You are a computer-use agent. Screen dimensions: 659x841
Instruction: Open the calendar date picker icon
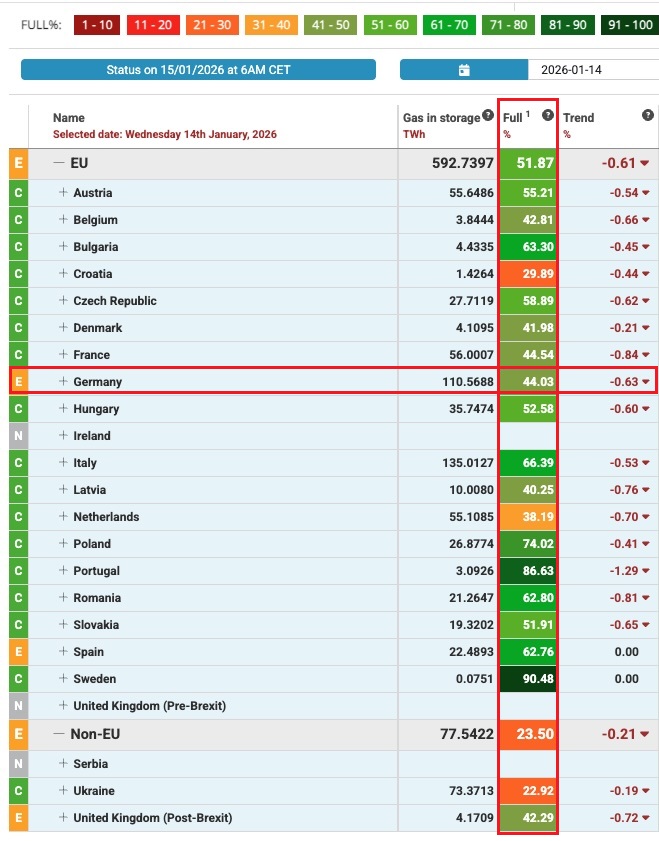click(464, 70)
